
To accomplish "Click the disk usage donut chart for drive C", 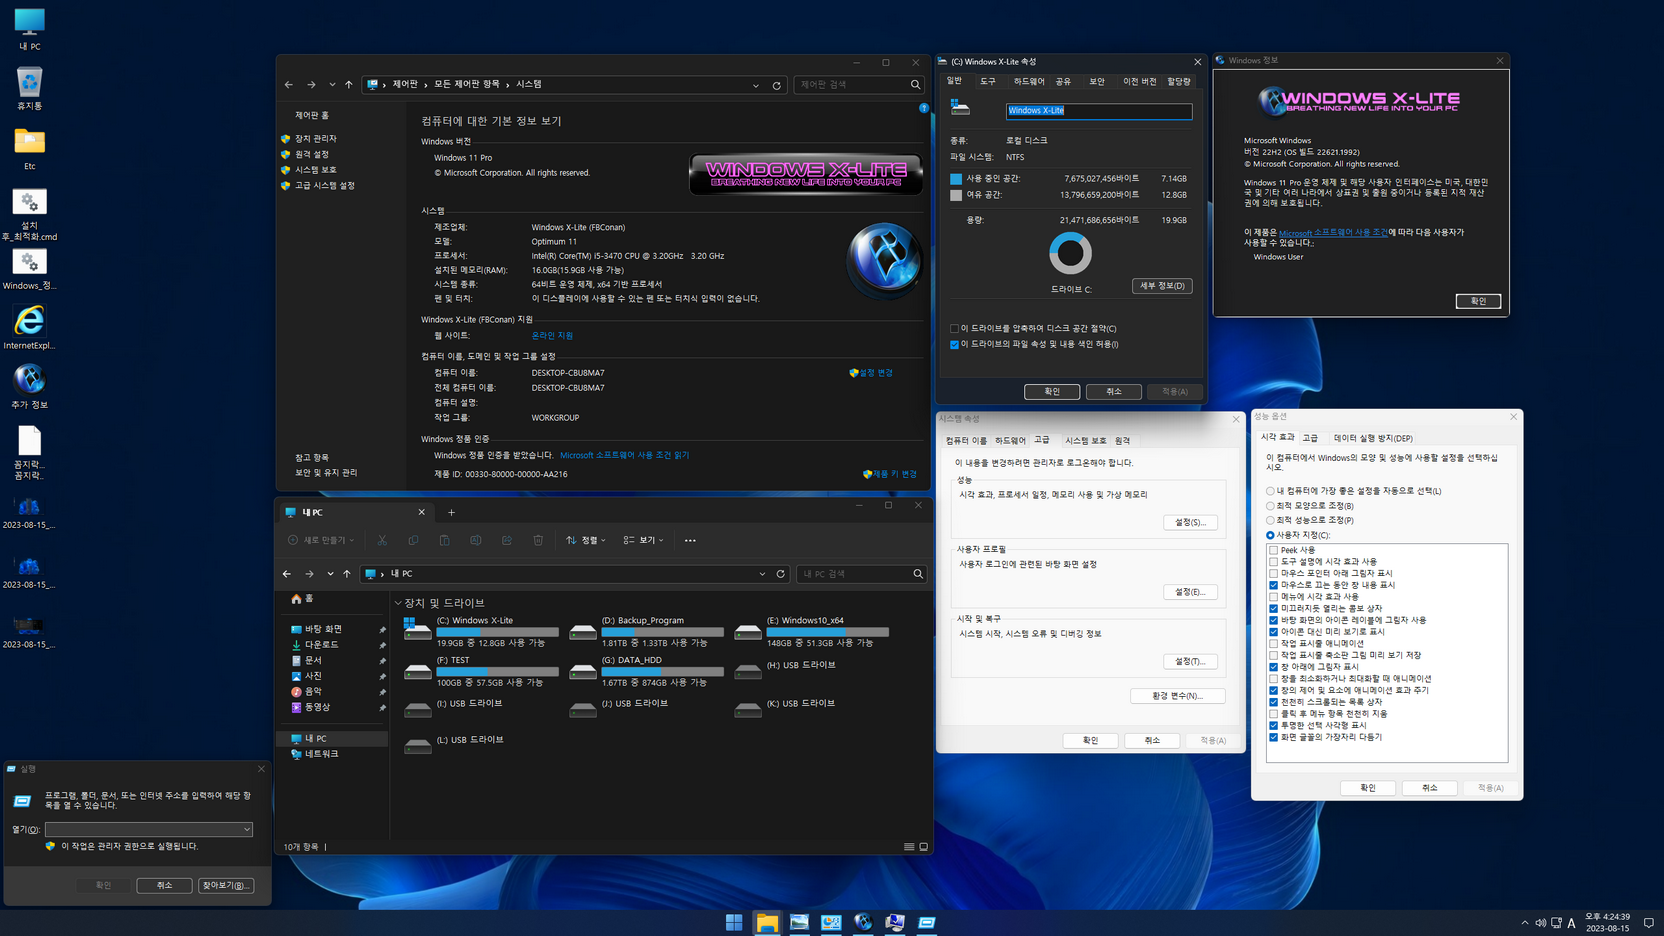I will [1070, 254].
